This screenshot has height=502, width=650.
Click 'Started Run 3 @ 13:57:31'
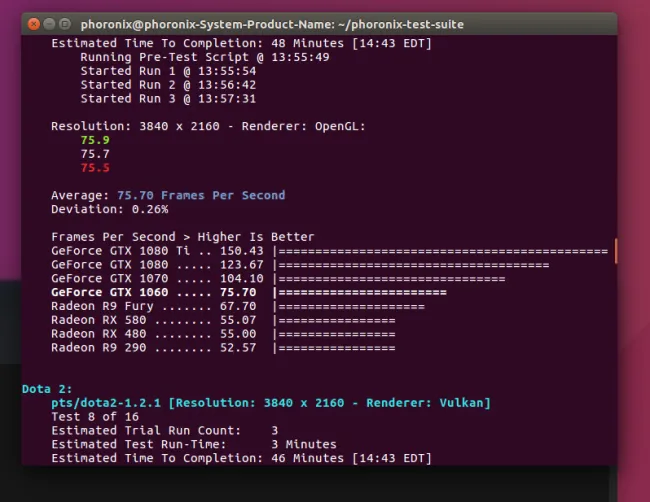coord(168,99)
